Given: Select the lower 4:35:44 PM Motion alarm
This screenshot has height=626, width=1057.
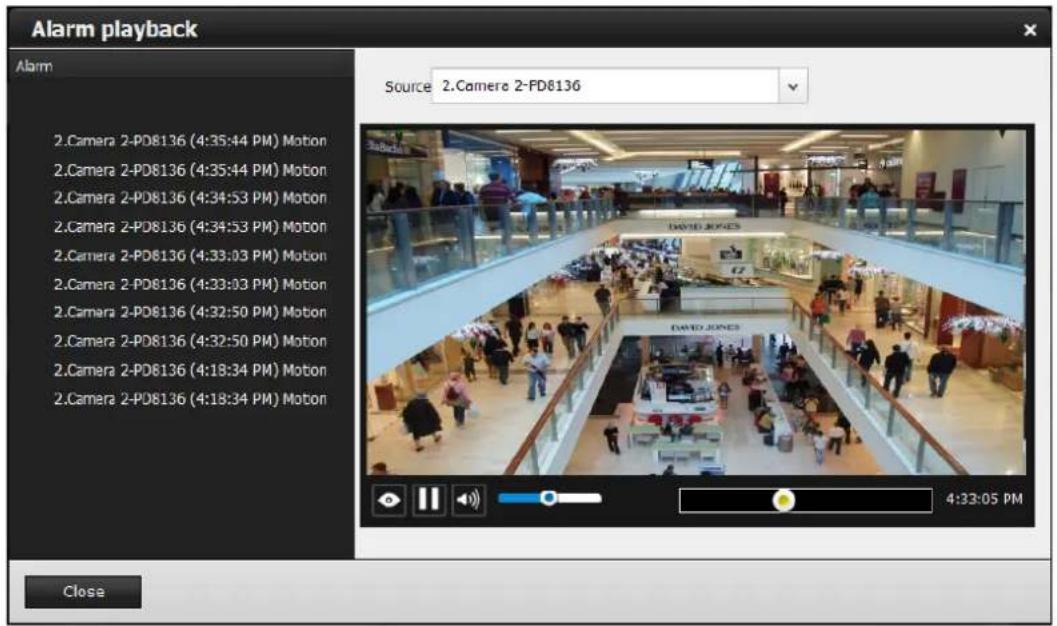Looking at the screenshot, I should tap(190, 170).
